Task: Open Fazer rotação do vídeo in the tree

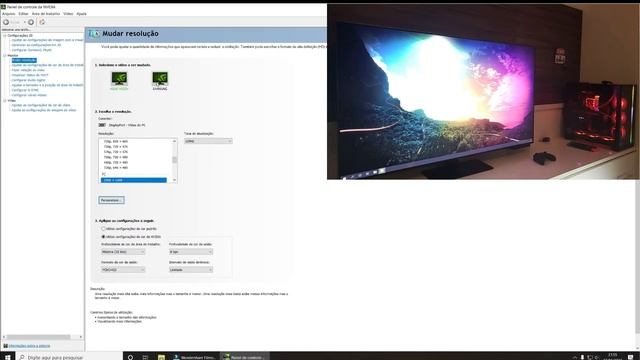Action: pyautogui.click(x=28, y=70)
